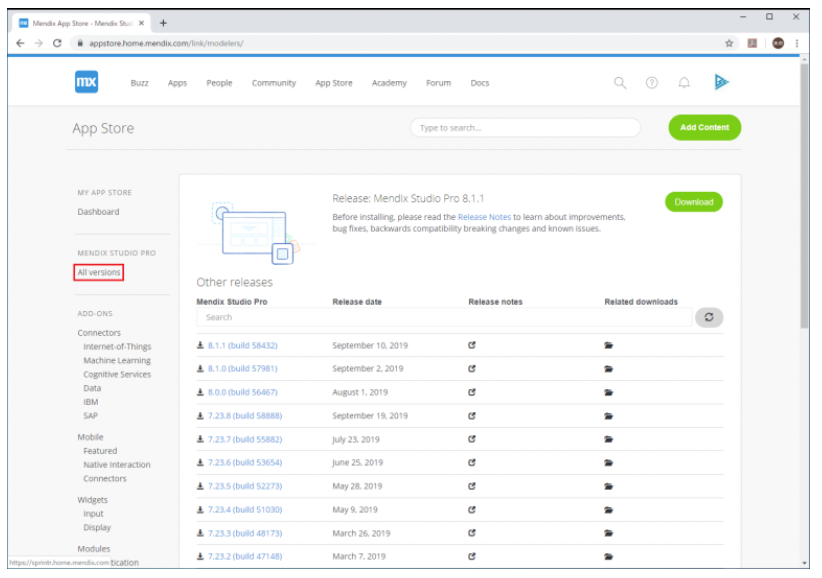
Task: Go to Apps in the top navigation
Action: click(x=177, y=83)
